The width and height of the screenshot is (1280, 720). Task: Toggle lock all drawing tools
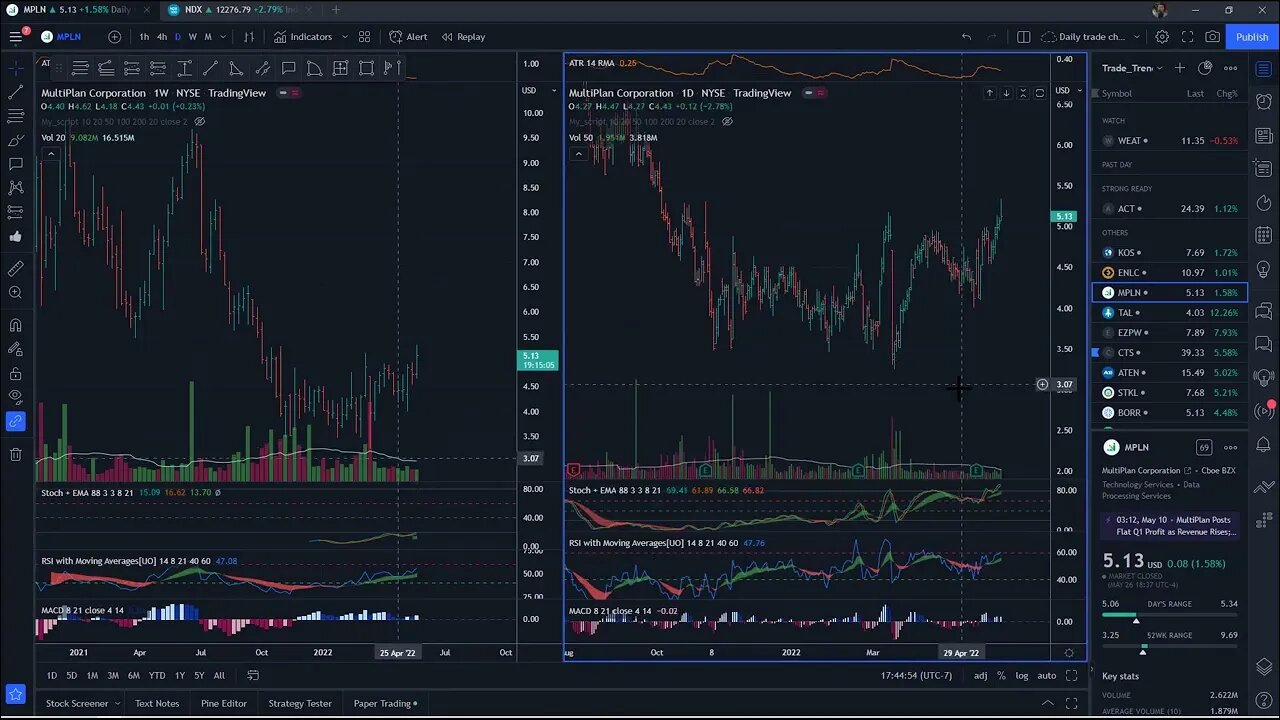15,374
